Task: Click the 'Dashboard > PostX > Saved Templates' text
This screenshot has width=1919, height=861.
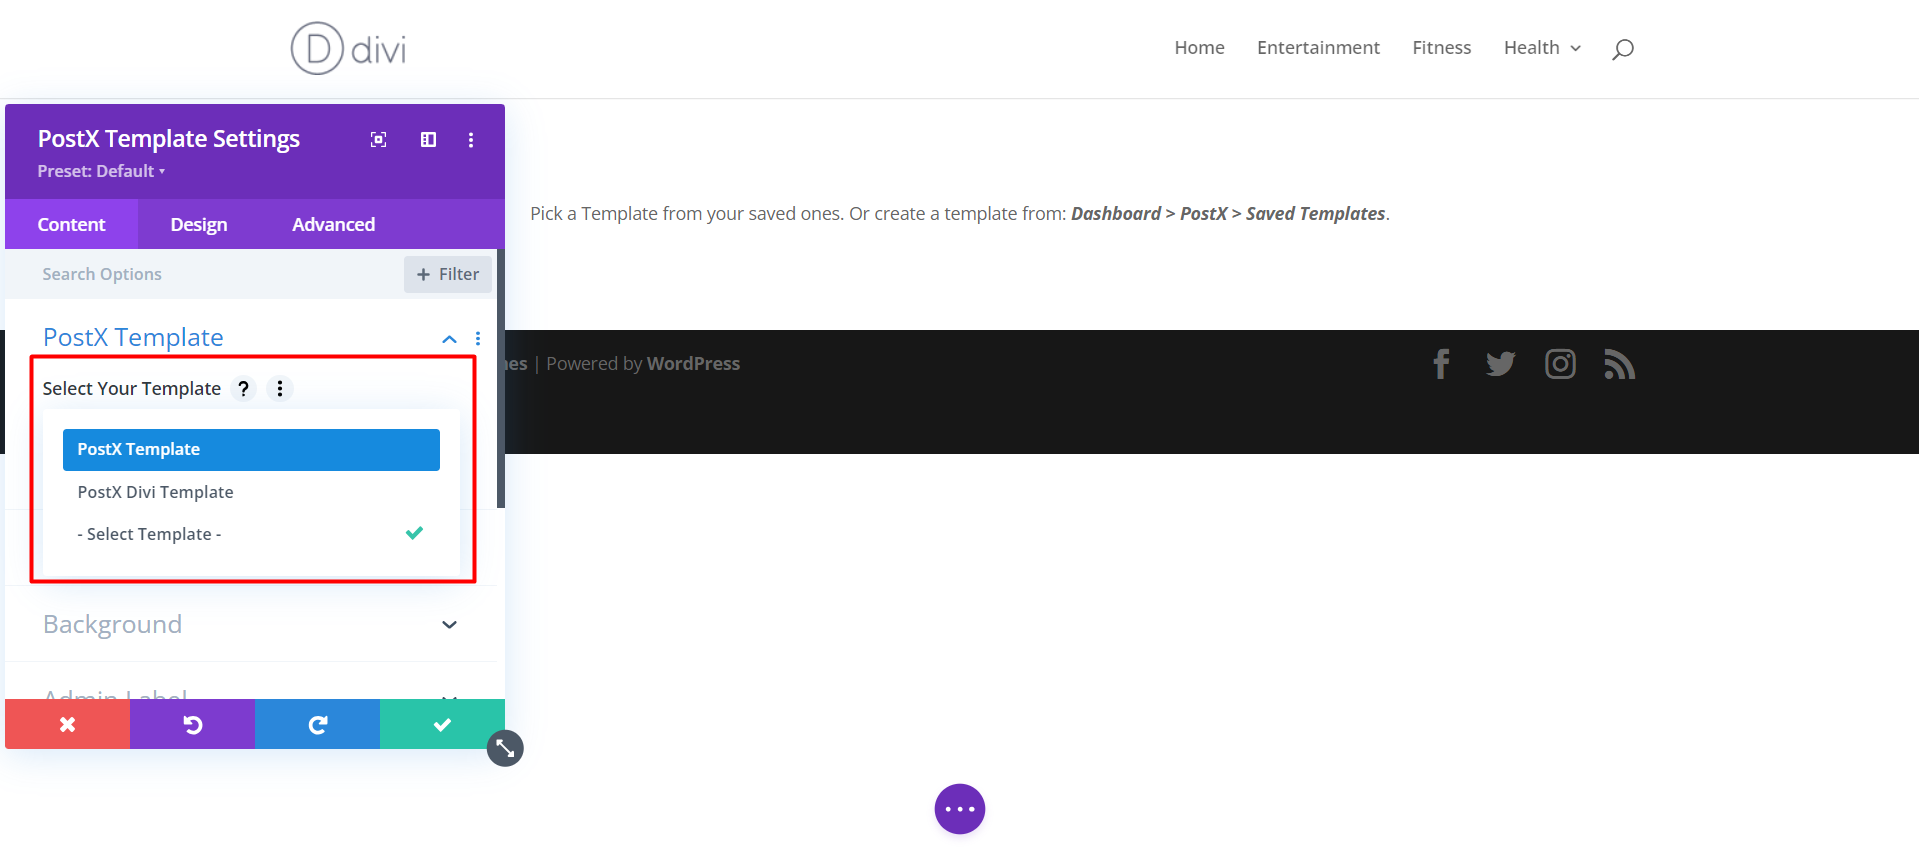Action: [x=1228, y=214]
